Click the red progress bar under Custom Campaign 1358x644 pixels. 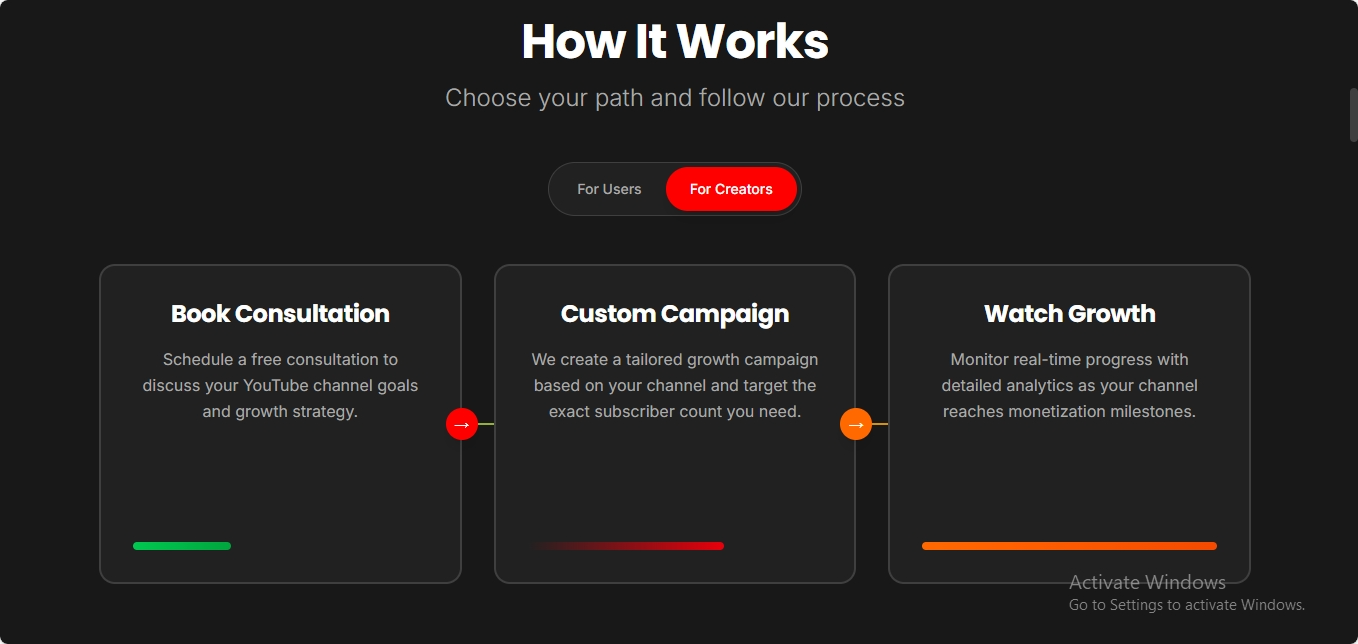pyautogui.click(x=630, y=546)
